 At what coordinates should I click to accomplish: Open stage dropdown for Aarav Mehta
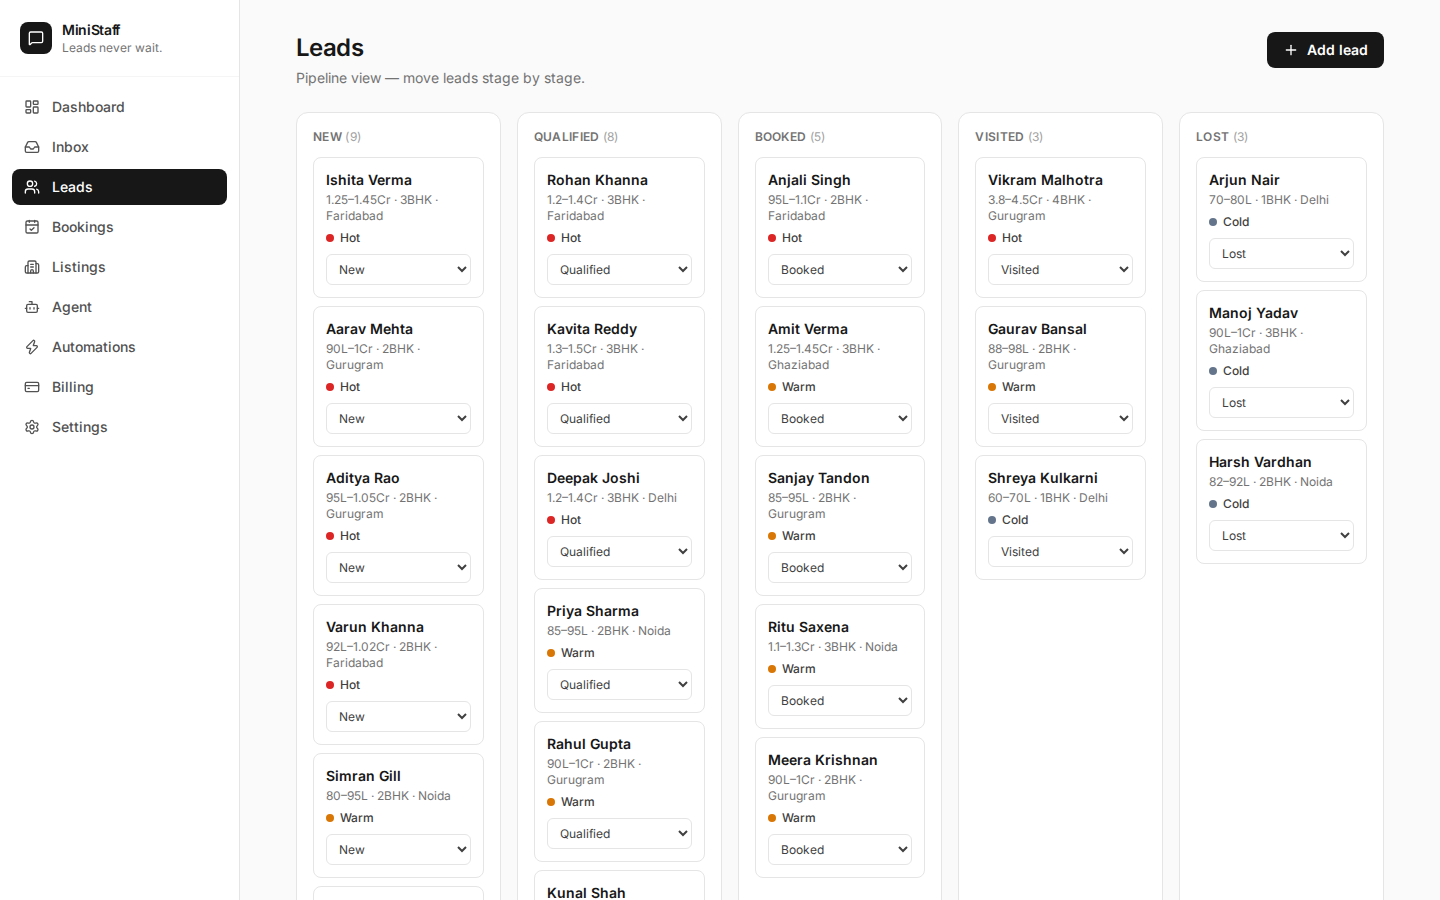click(x=398, y=419)
